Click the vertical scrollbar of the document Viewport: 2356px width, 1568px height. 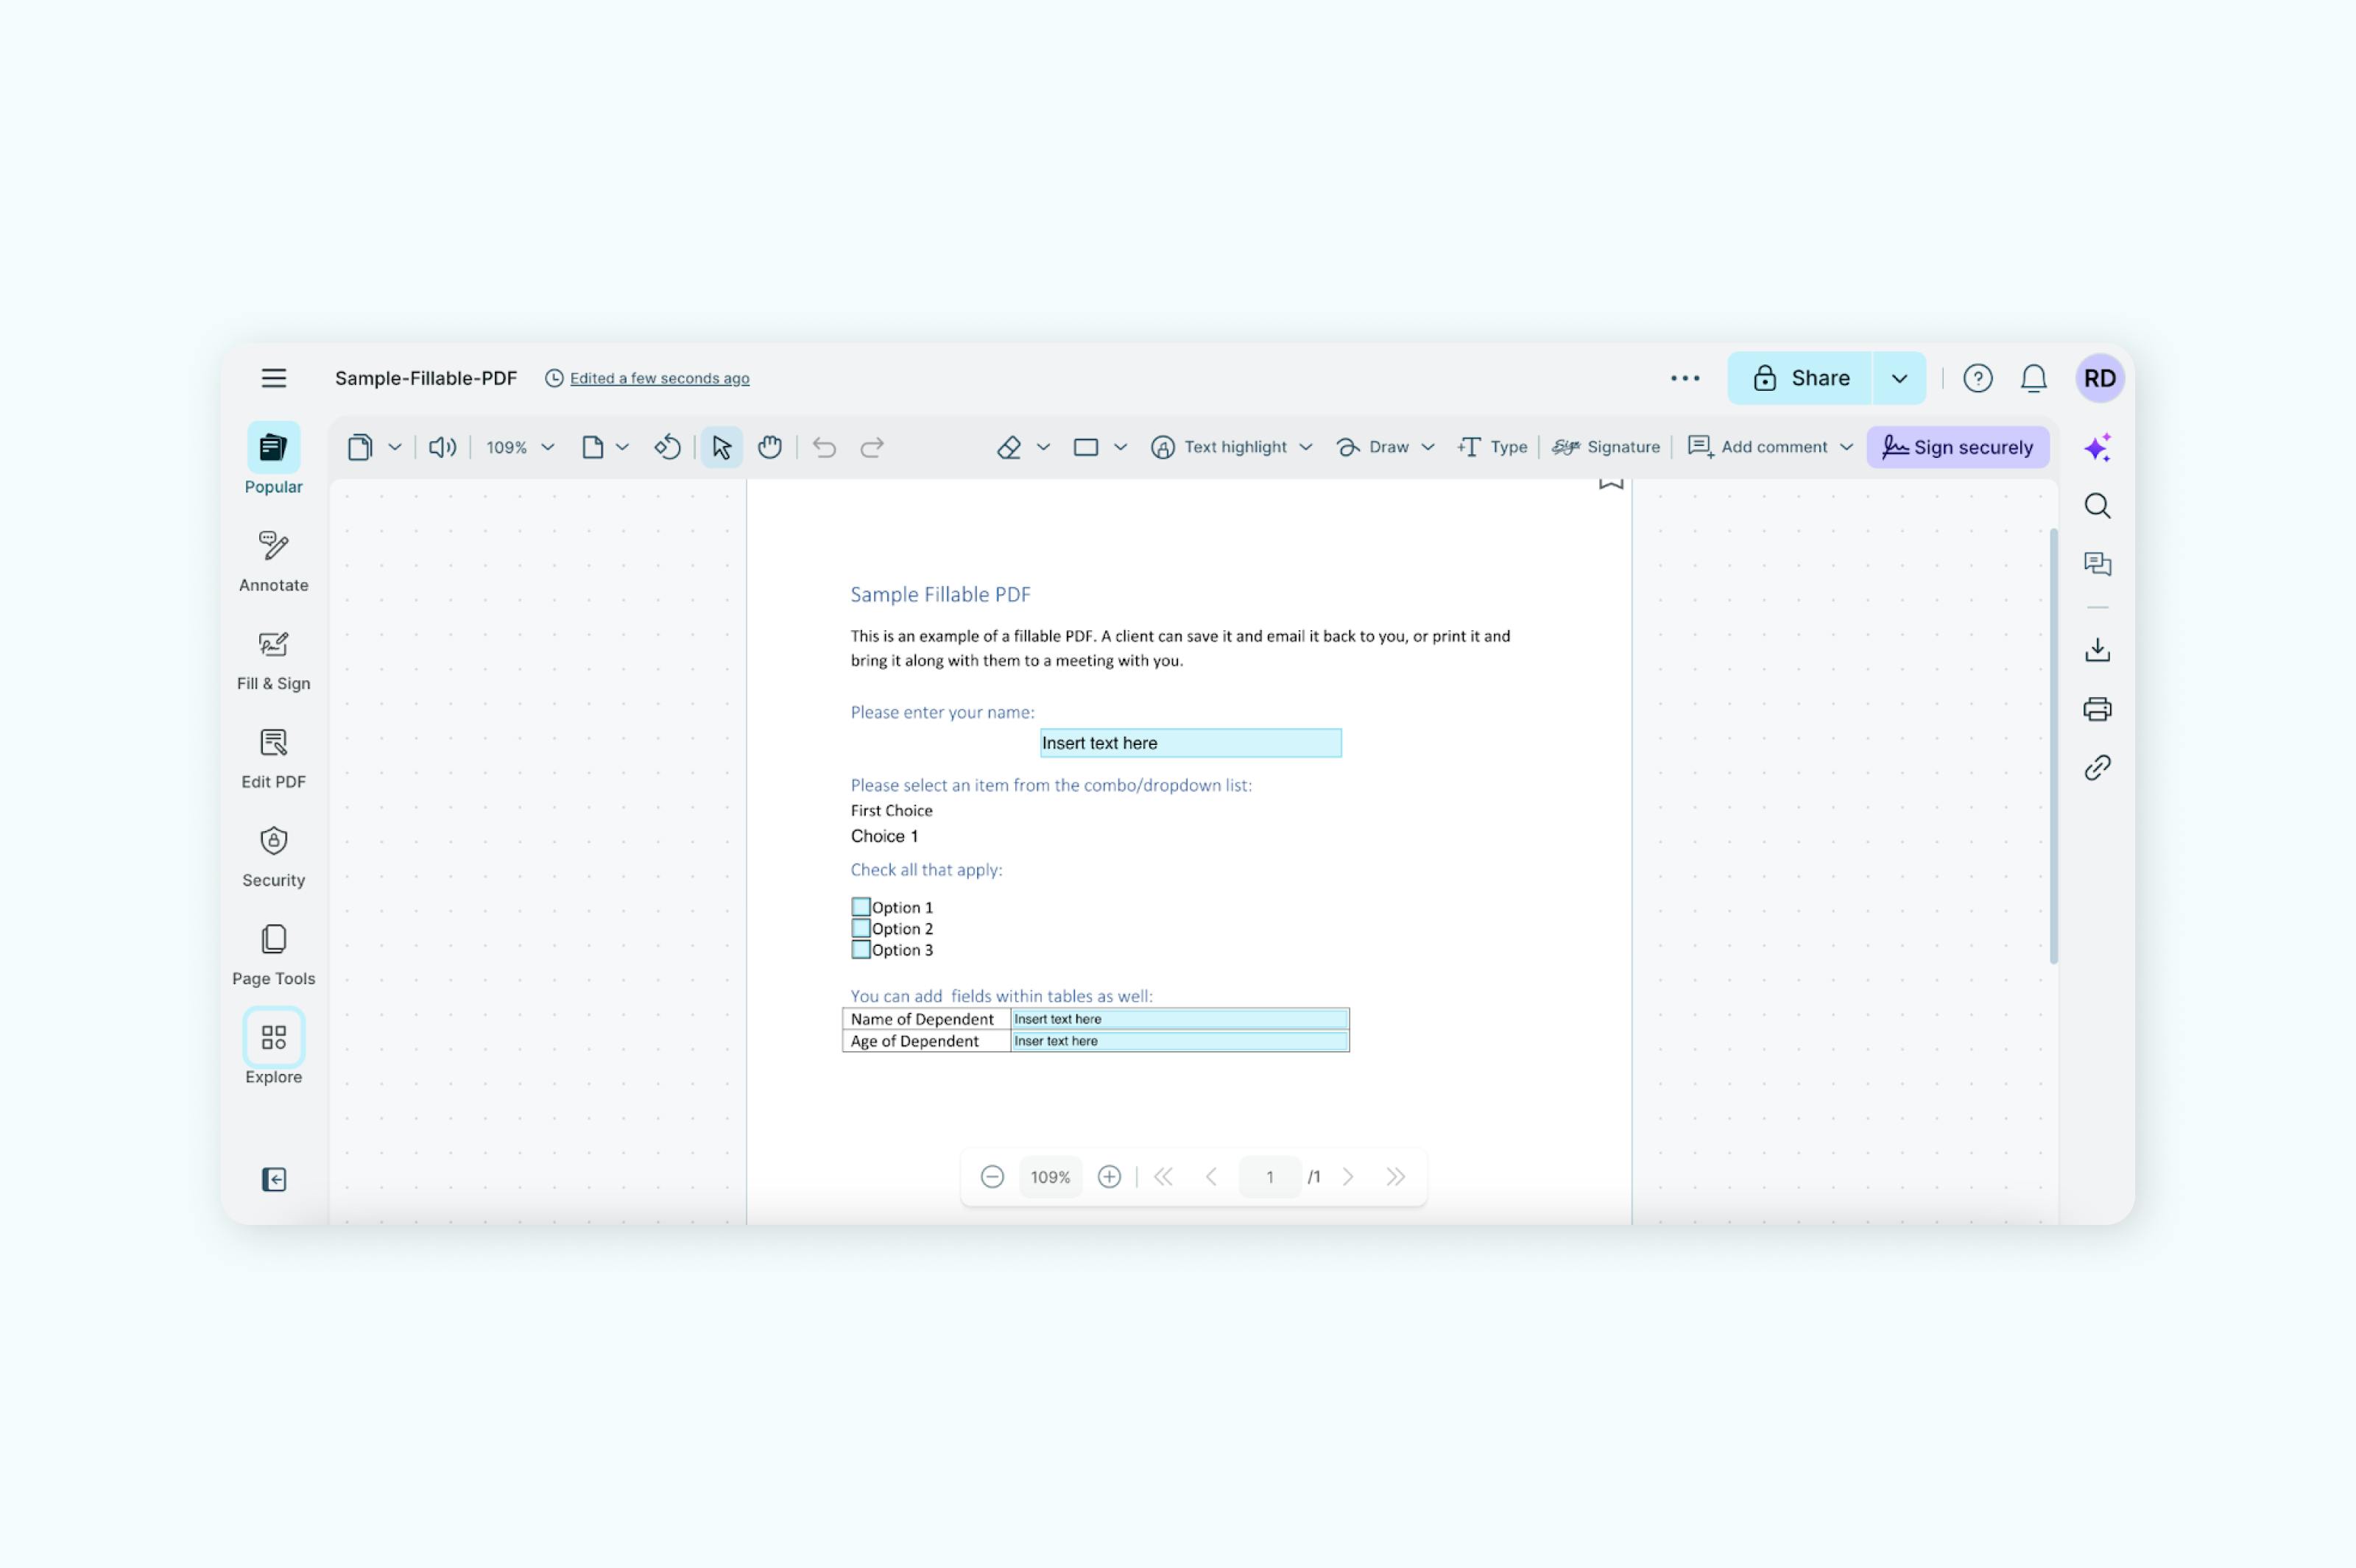tap(2053, 745)
